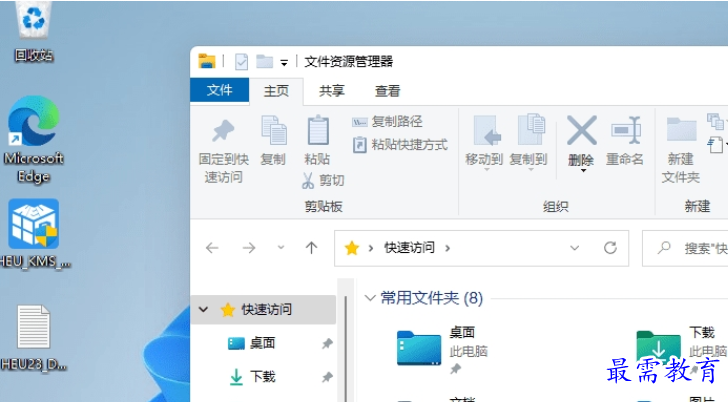Click the New folder quick access toolbar icon
This screenshot has width=728, height=402.
point(264,61)
